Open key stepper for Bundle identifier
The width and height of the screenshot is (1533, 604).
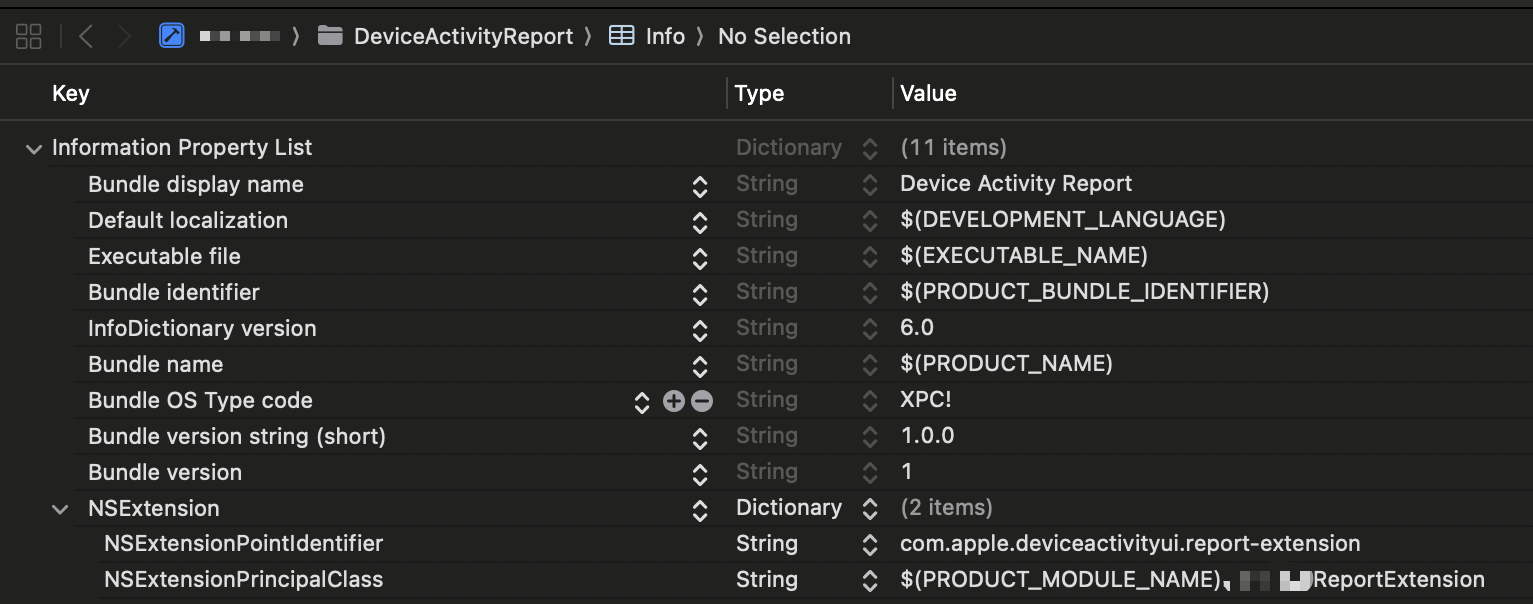(x=700, y=293)
